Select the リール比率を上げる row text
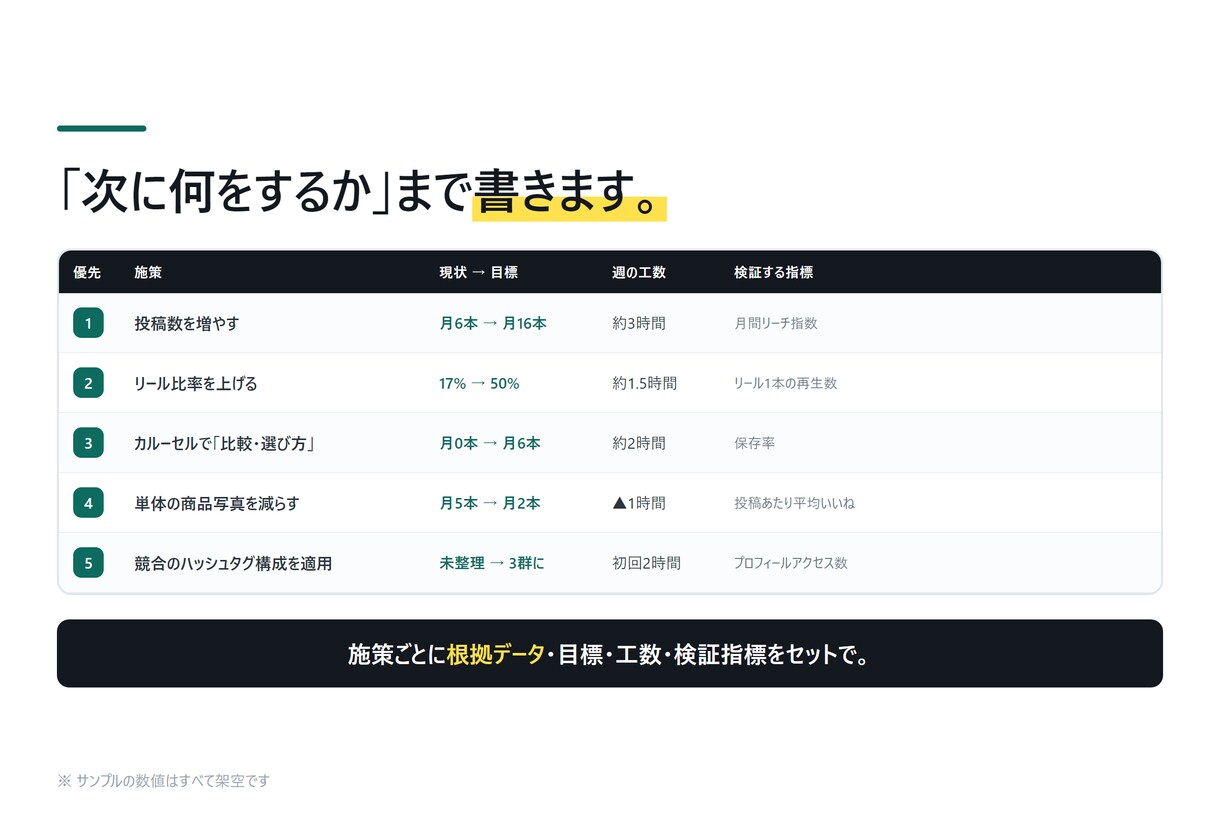This screenshot has width=1220, height=813. pos(196,383)
